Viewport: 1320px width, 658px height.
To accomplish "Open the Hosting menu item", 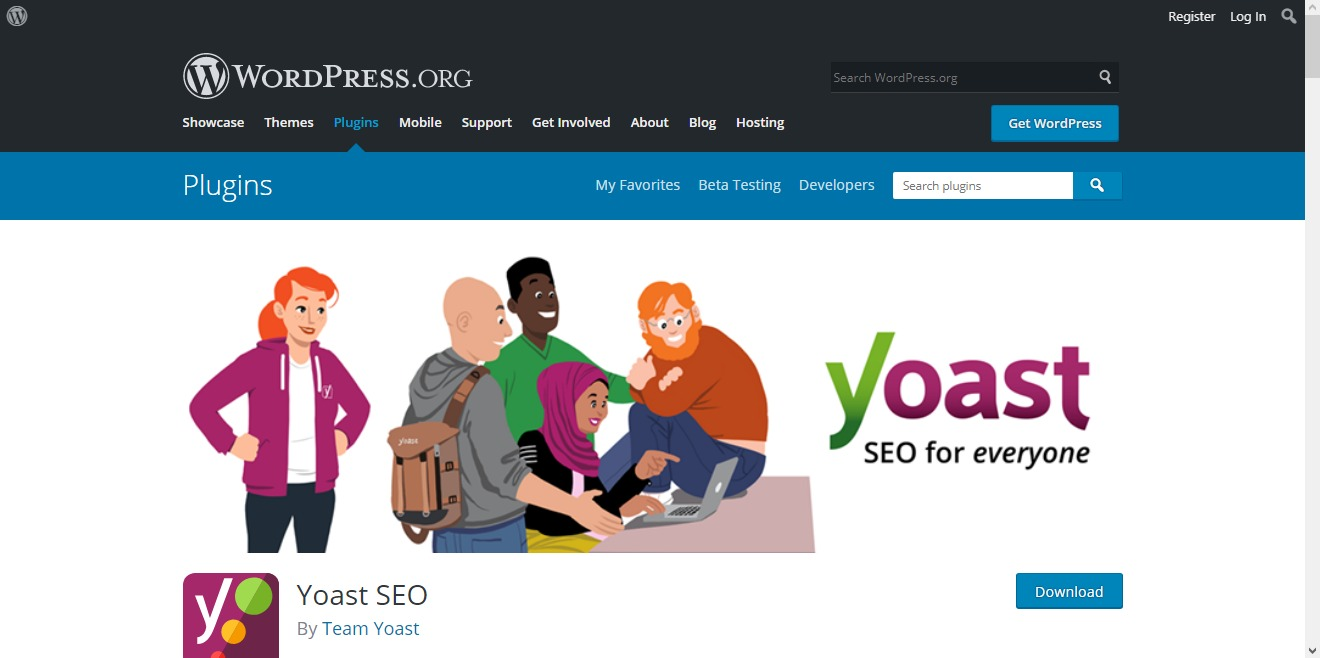I will tap(760, 122).
